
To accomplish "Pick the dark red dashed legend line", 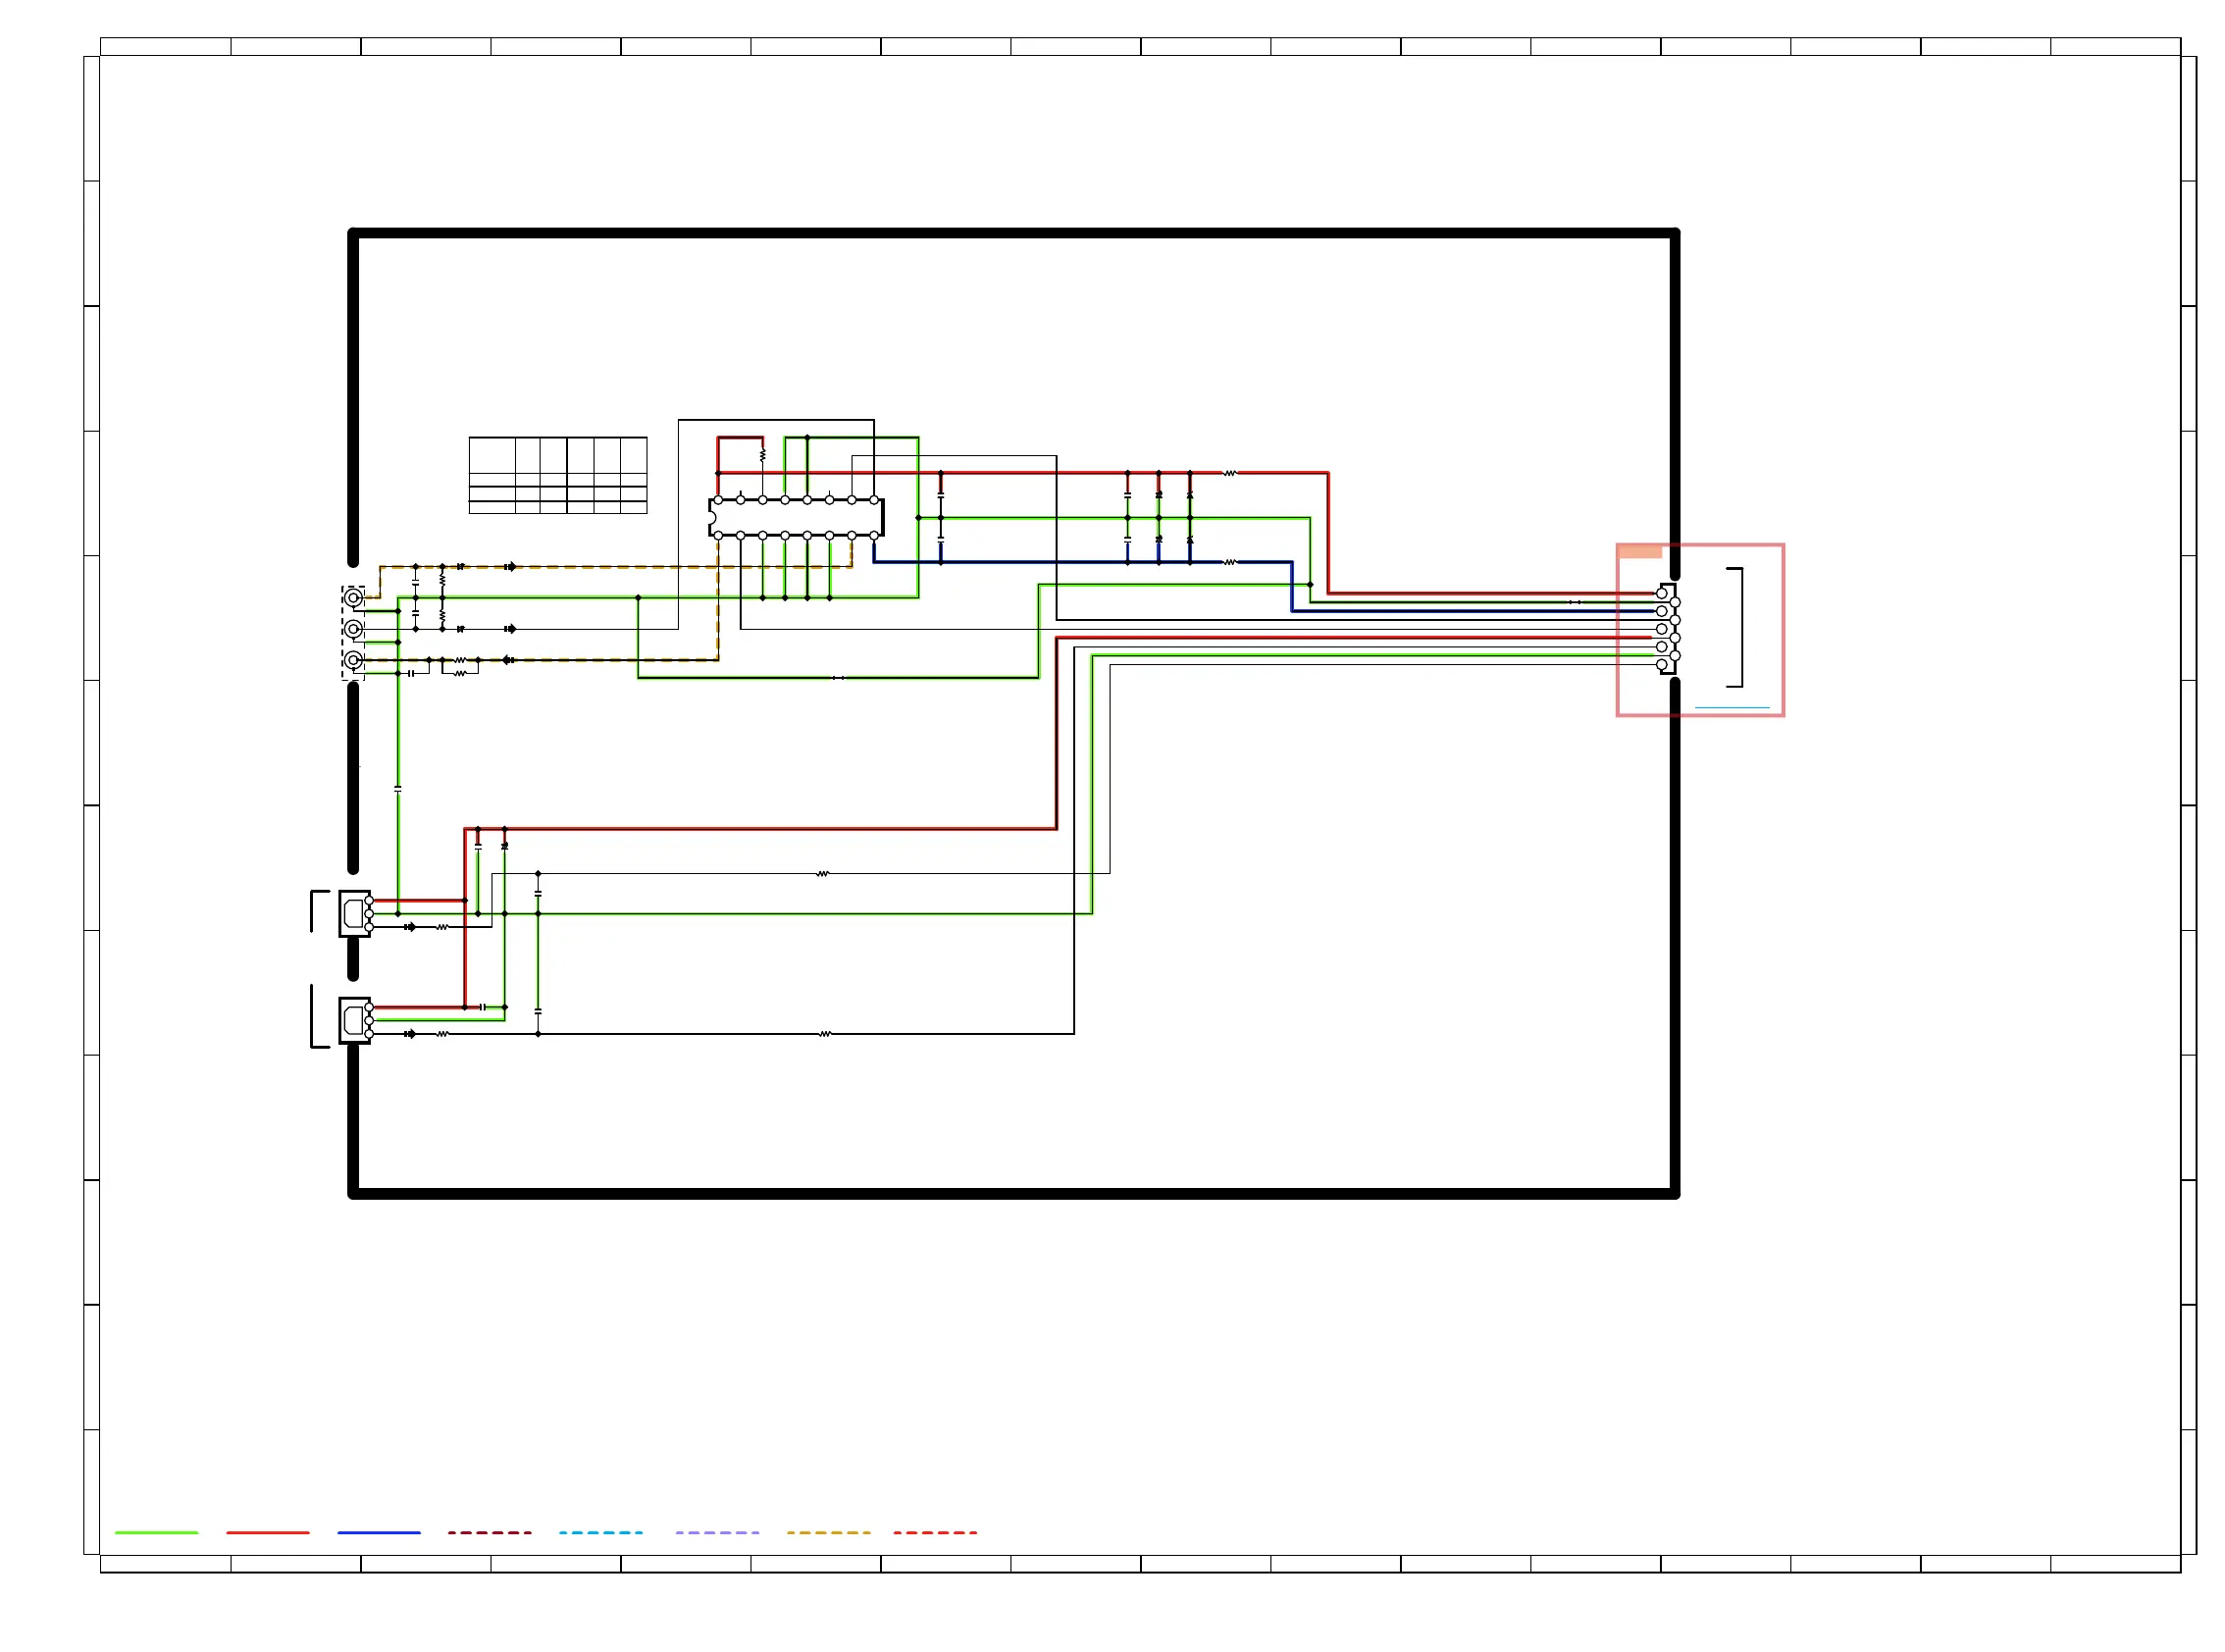I will [x=490, y=1532].
